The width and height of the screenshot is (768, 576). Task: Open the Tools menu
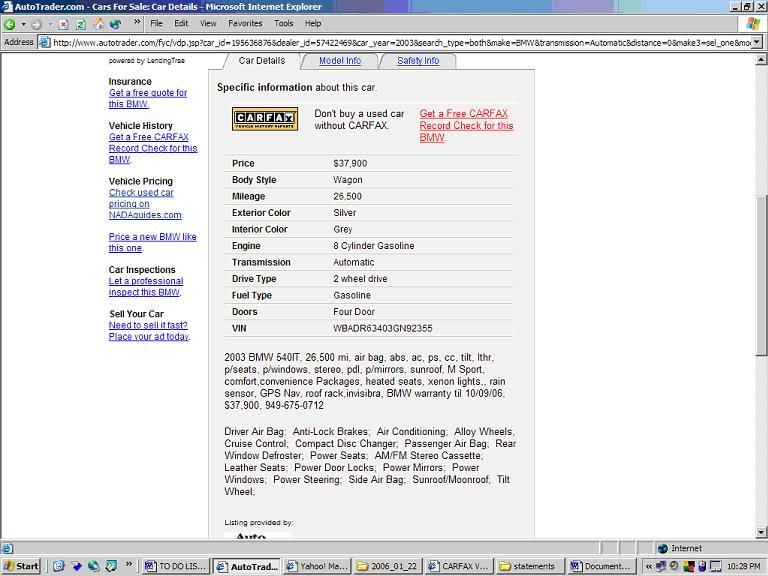pos(284,23)
